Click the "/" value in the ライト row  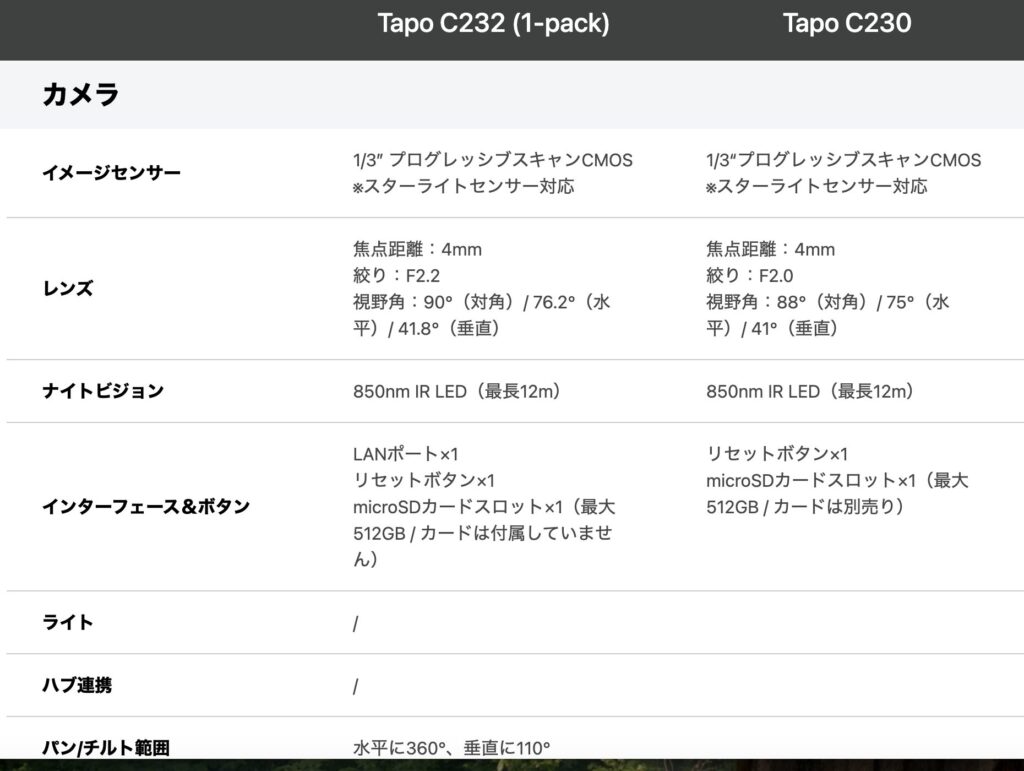coord(355,624)
